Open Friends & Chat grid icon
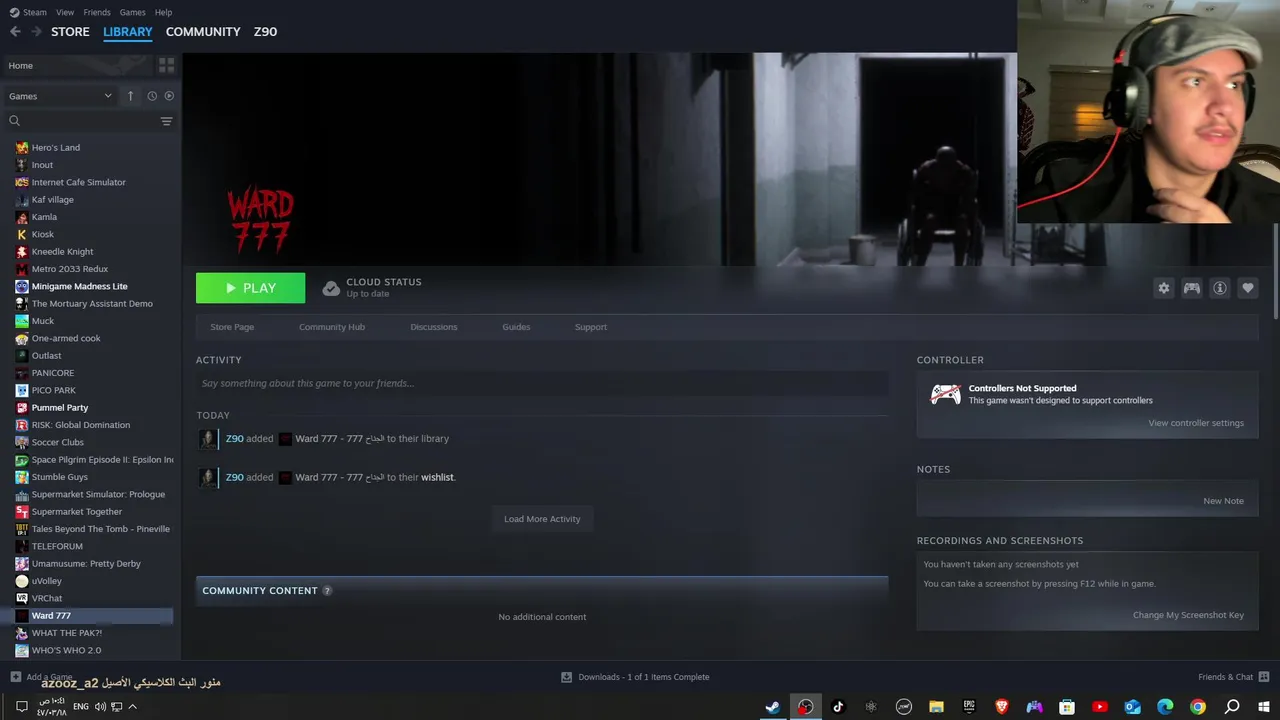 tap(1264, 677)
